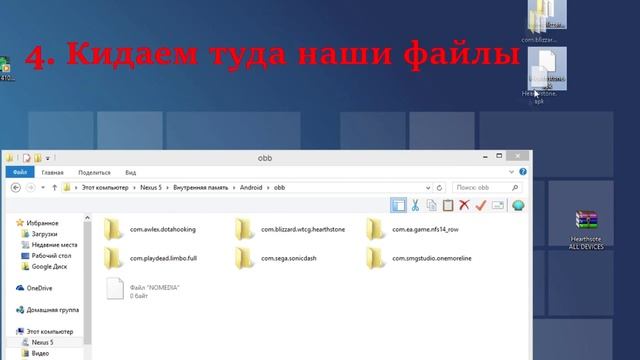
Task: Click the quick access New Folder icon
Action: 38,158
